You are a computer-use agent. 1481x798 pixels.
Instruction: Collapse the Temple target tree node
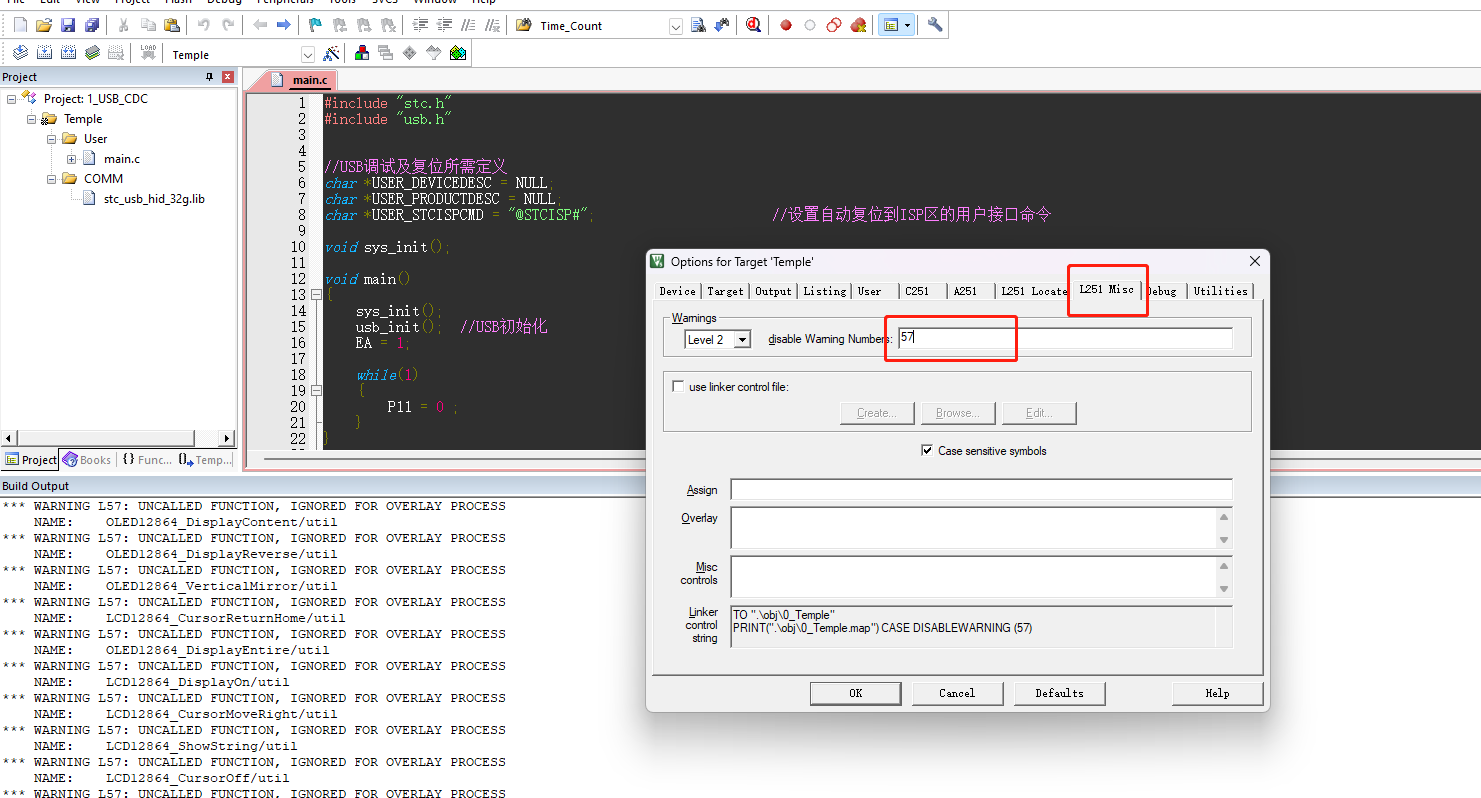[32, 119]
